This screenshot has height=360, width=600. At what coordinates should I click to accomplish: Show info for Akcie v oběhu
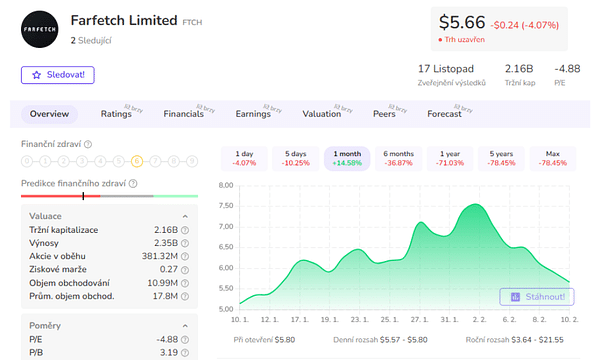(x=185, y=256)
